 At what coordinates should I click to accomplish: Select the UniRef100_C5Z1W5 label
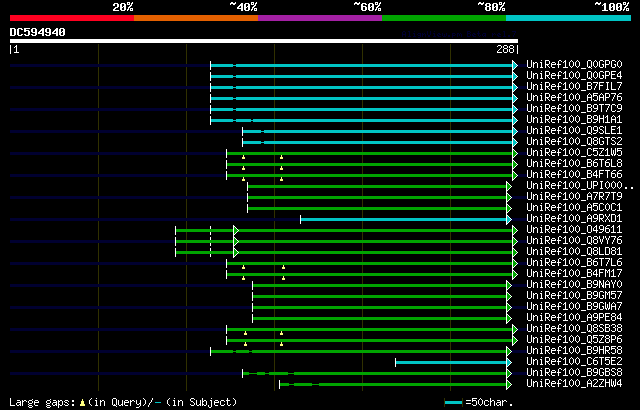[574, 153]
